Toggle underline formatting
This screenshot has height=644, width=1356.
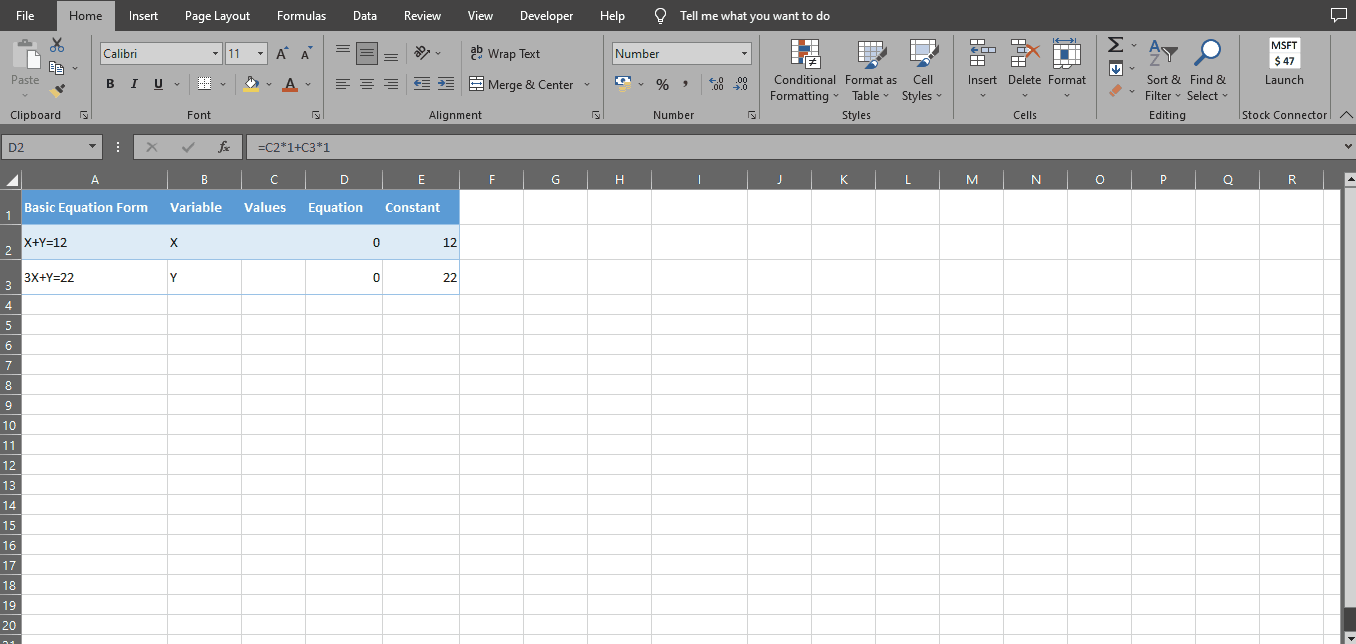point(156,84)
